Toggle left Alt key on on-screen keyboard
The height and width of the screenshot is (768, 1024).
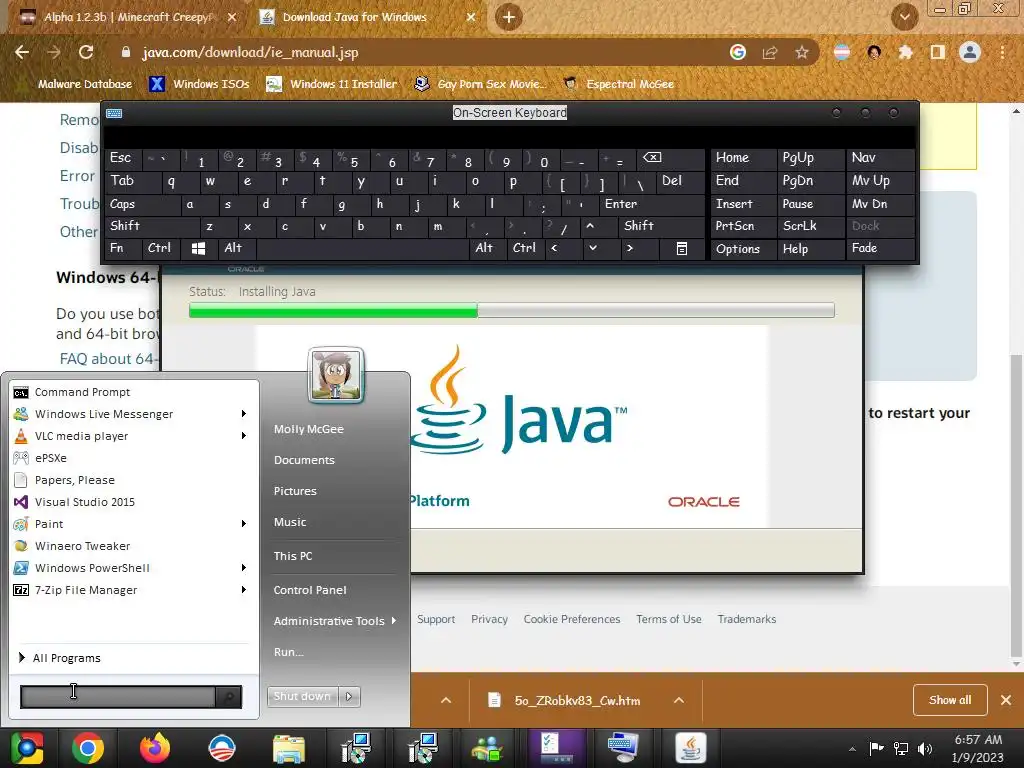click(x=237, y=248)
